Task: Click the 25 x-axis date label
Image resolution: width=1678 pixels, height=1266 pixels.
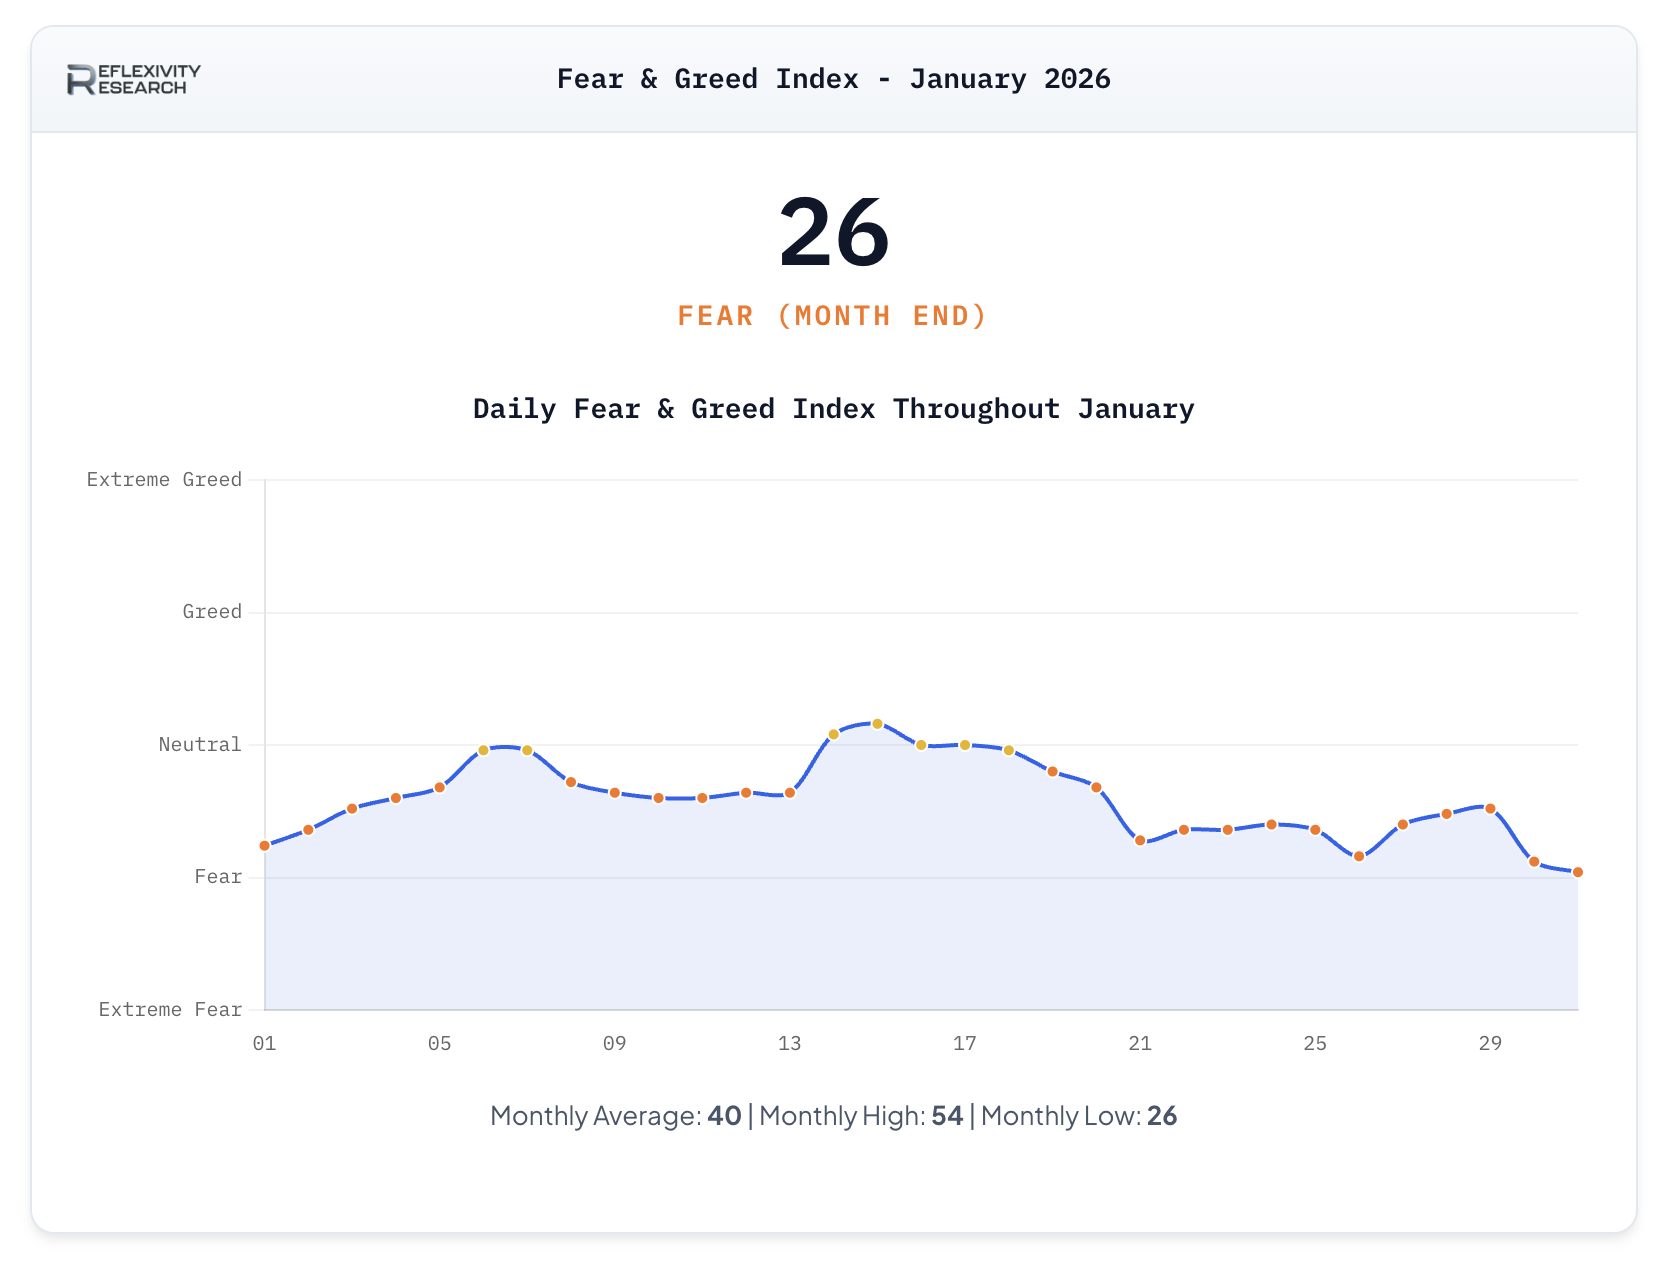Action: tap(1315, 1044)
